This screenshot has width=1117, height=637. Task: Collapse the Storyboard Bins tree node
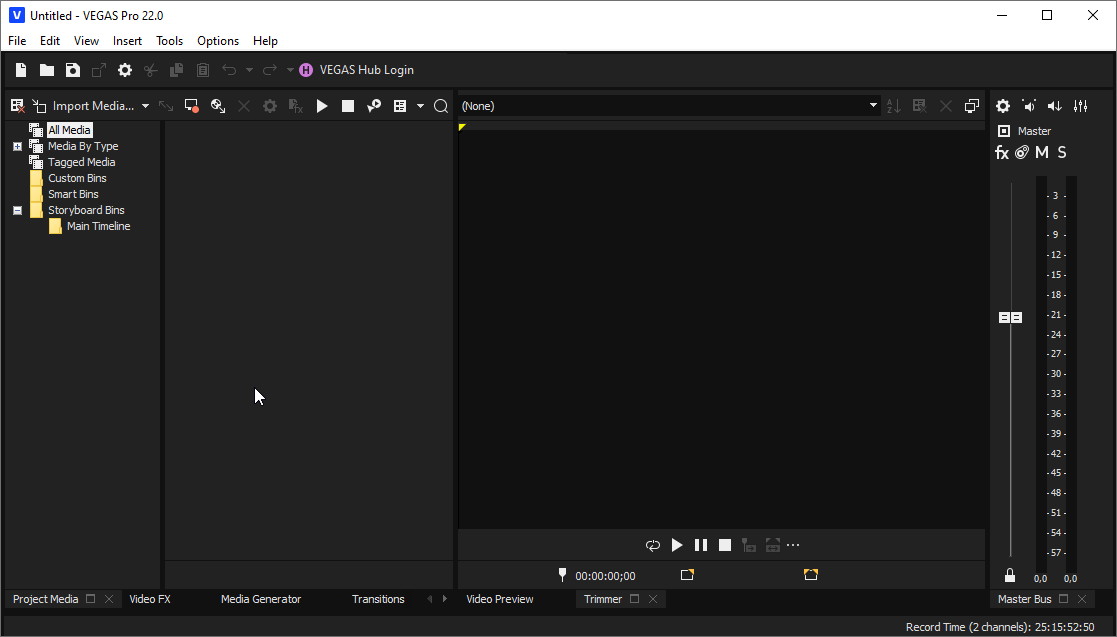point(17,211)
